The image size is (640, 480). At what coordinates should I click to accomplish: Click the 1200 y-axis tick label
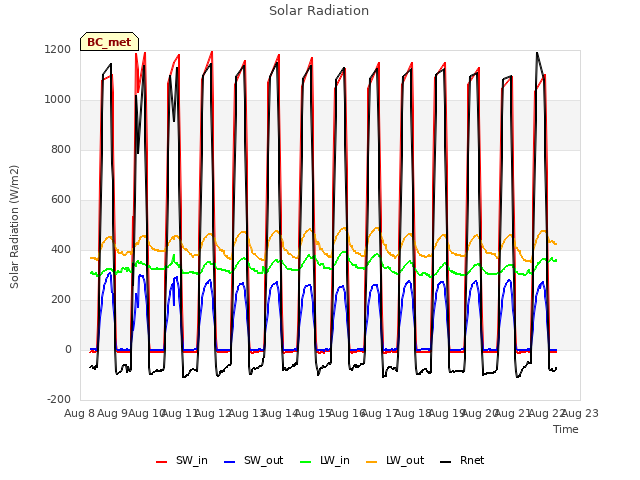pos(58,49)
